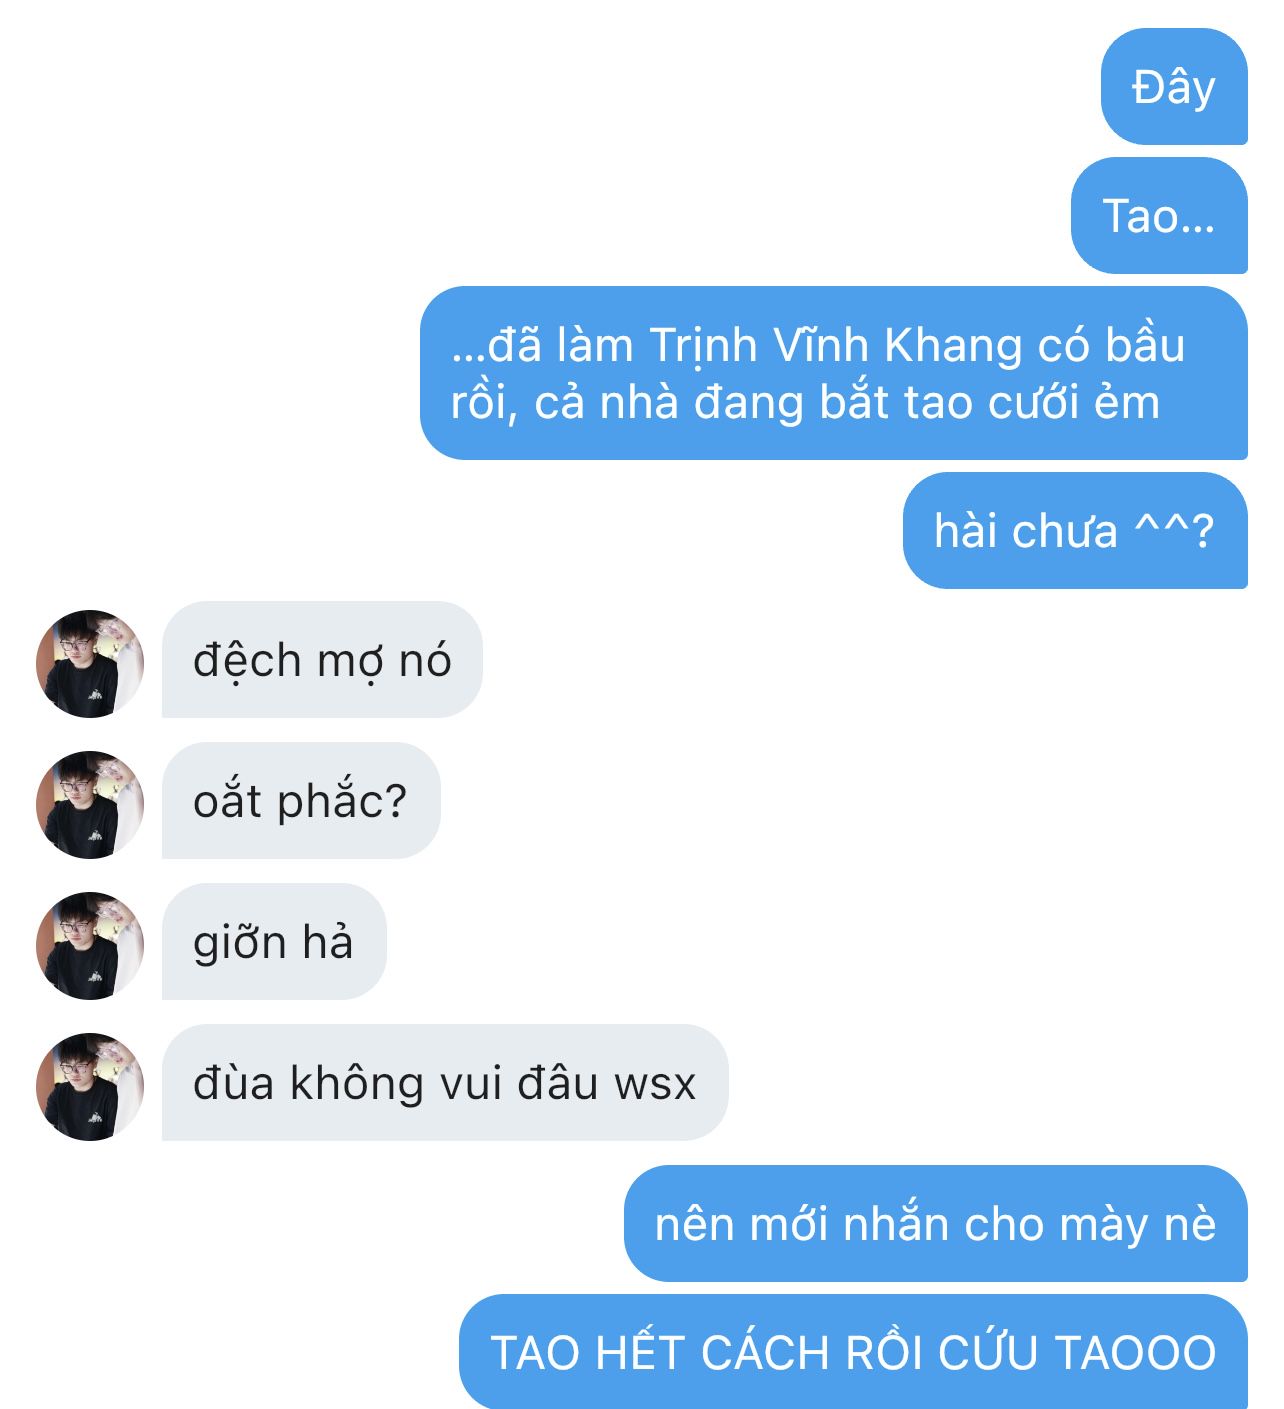Select the "đùa không vui đâu wsx" bubble
1284x1409 pixels.
pos(445,1083)
